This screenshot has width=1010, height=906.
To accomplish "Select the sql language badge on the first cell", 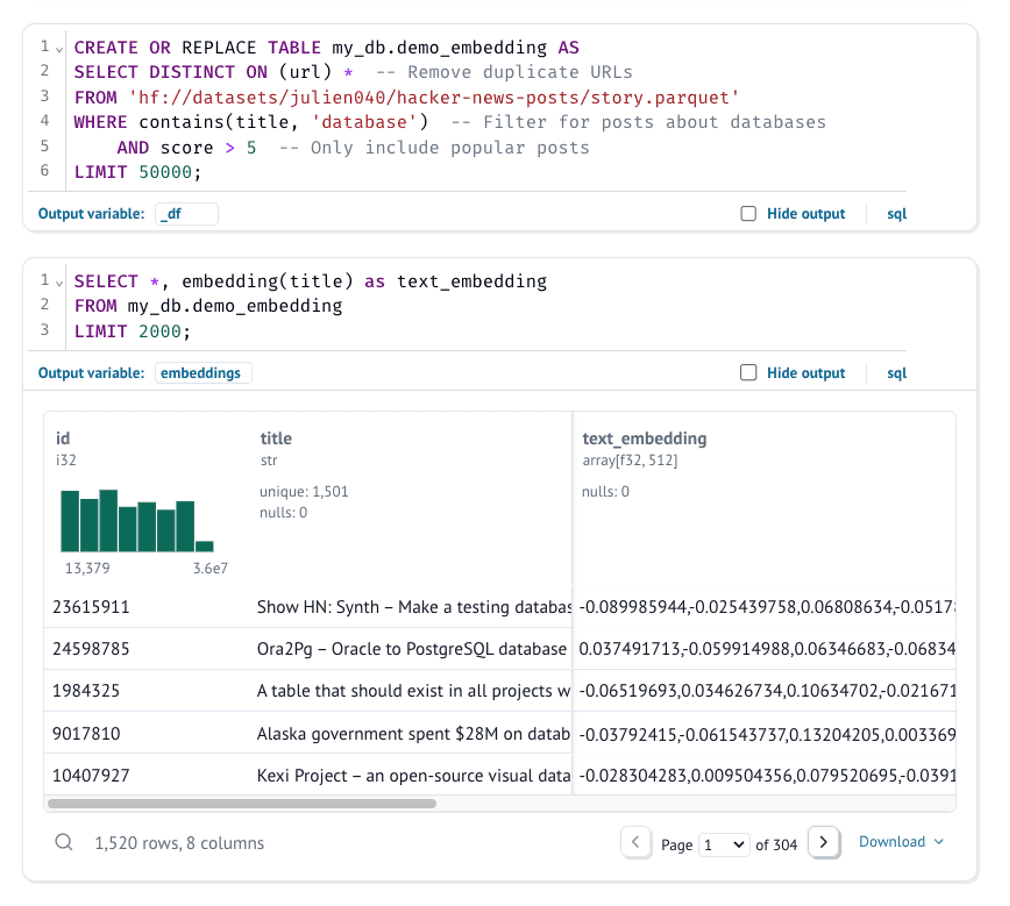I will click(896, 213).
